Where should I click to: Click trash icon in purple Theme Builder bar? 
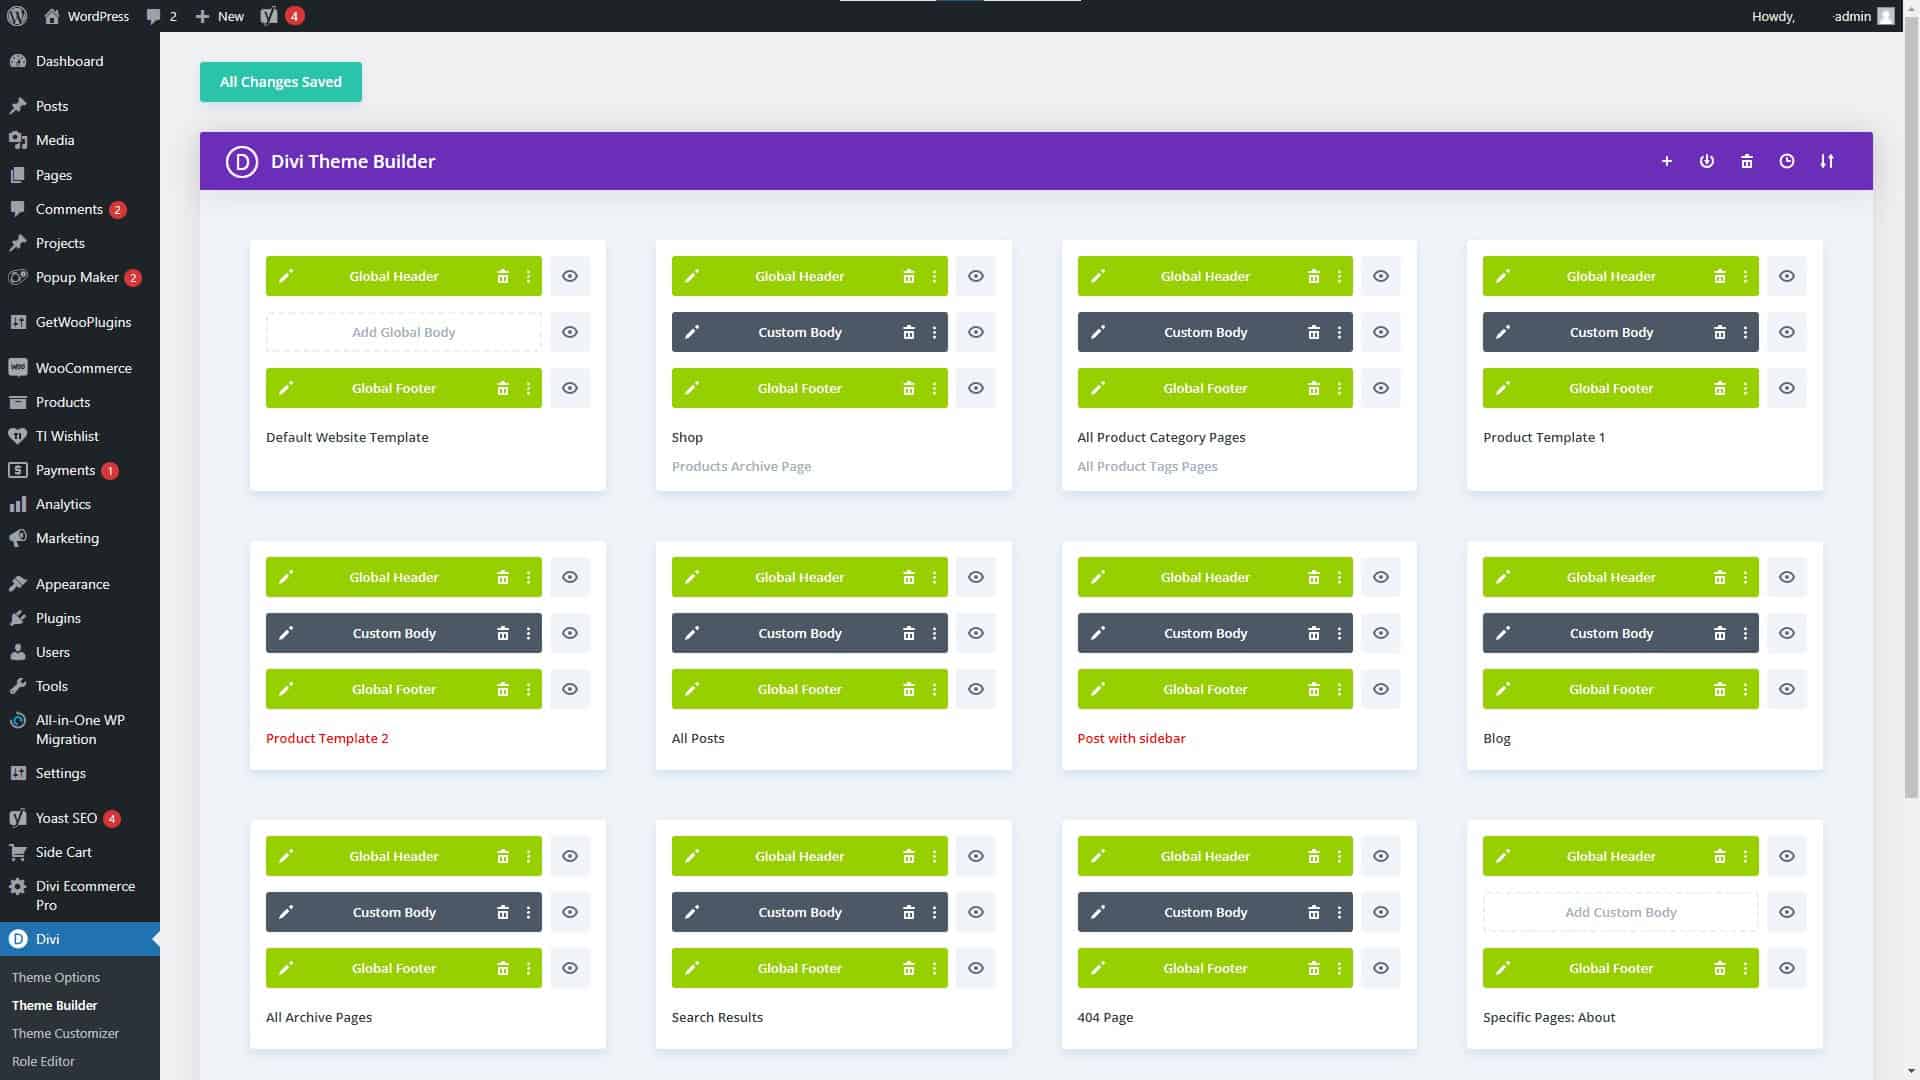click(x=1746, y=161)
